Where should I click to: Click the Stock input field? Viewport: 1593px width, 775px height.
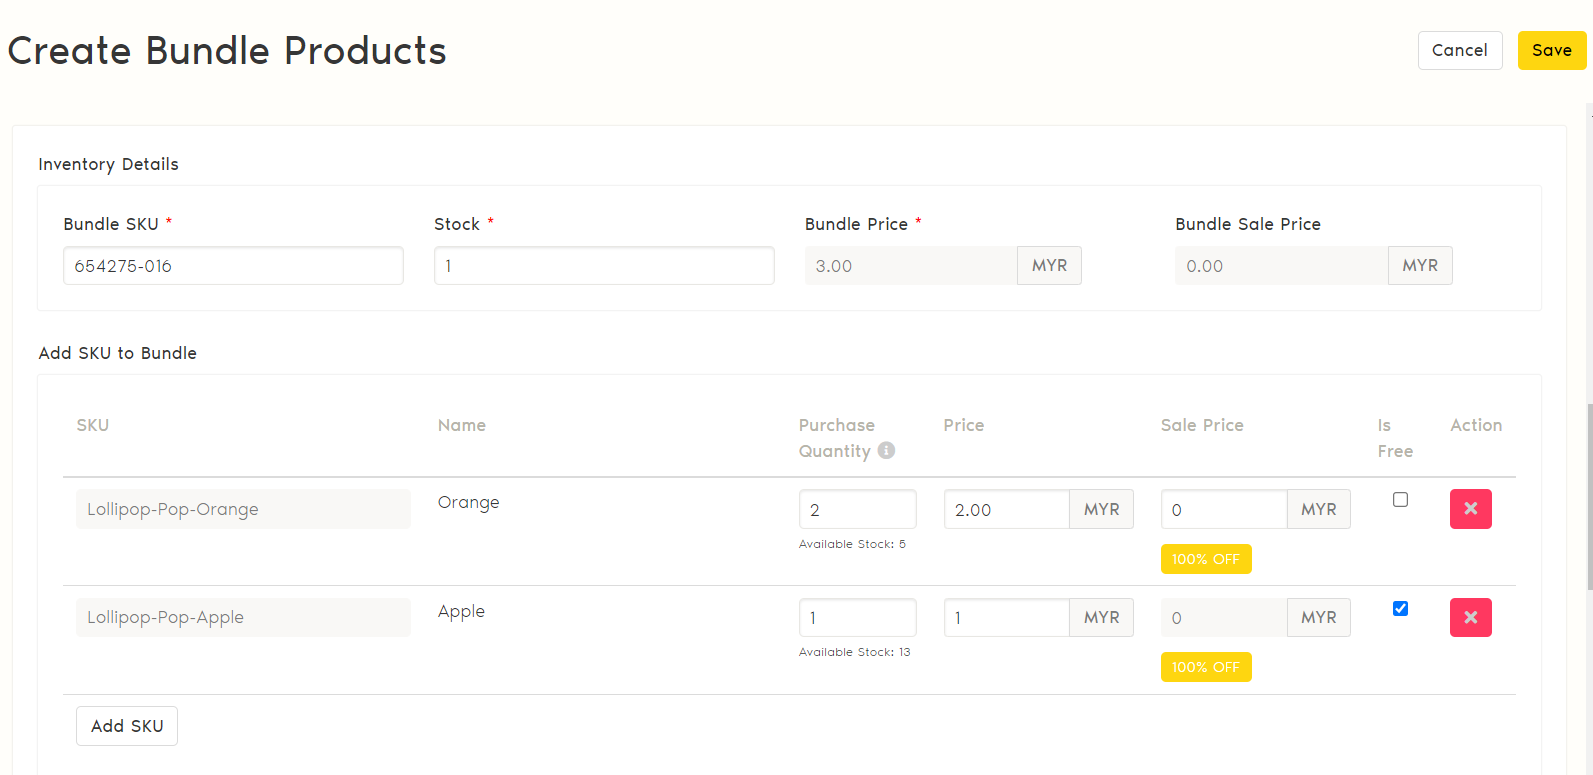pos(604,266)
